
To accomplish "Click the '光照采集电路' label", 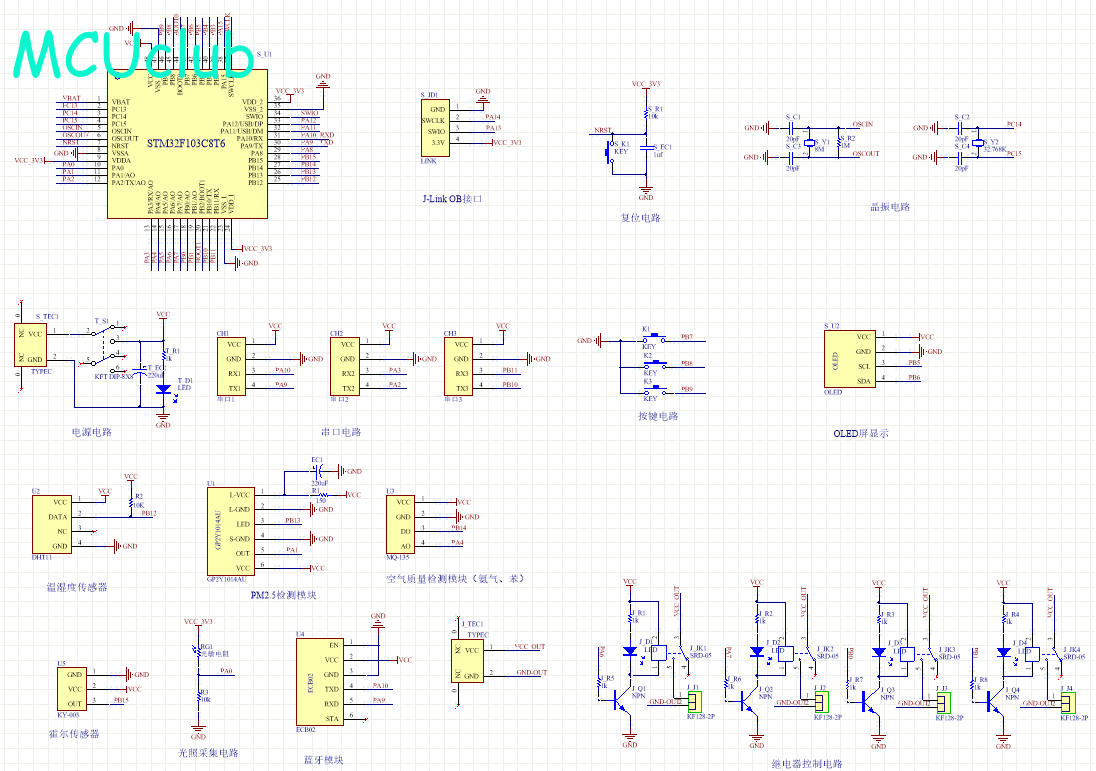I will coord(208,753).
